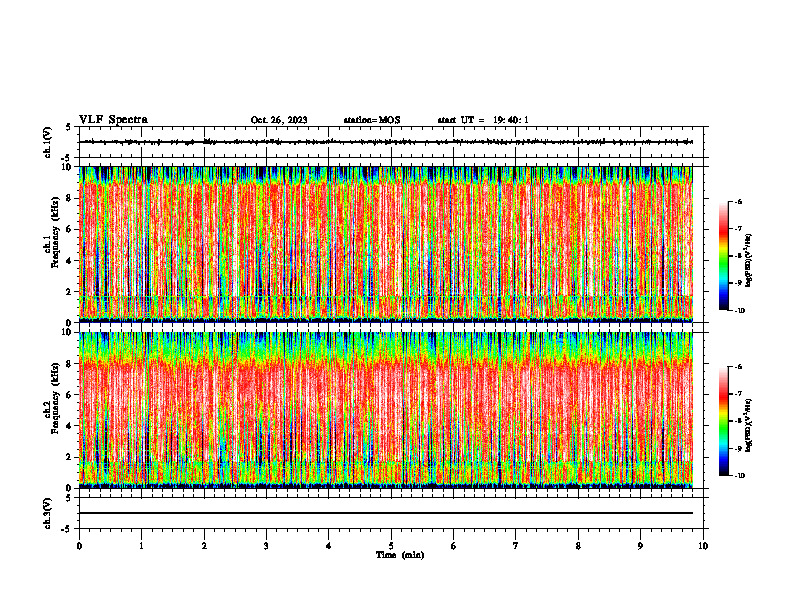This screenshot has width=792, height=612.
Task: Click the '-6' label on ch.1 color bar
Action: [x=738, y=201]
